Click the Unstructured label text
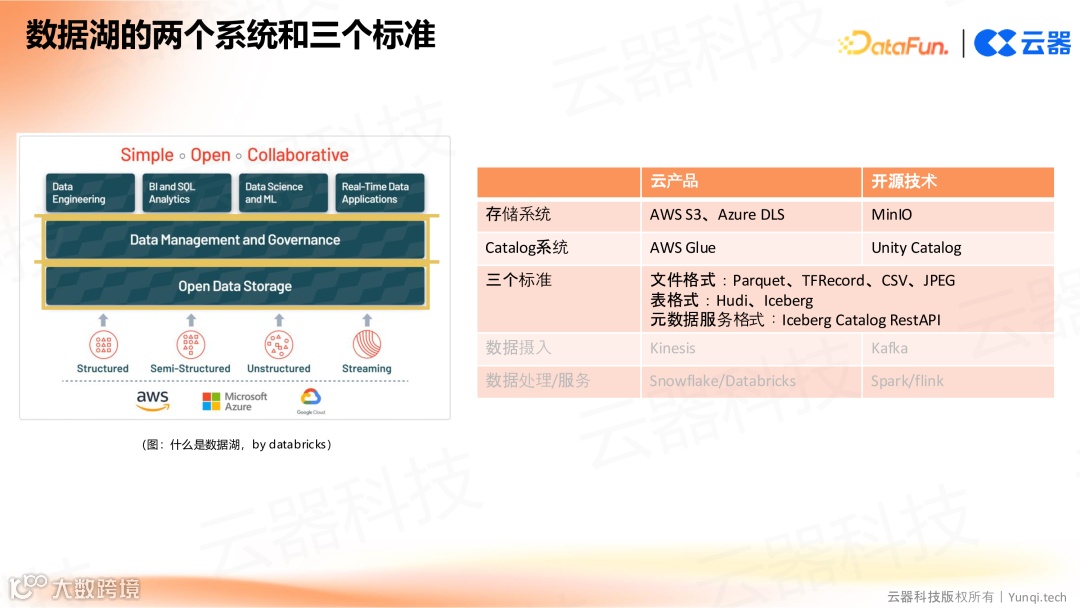1080x608 pixels. click(278, 368)
